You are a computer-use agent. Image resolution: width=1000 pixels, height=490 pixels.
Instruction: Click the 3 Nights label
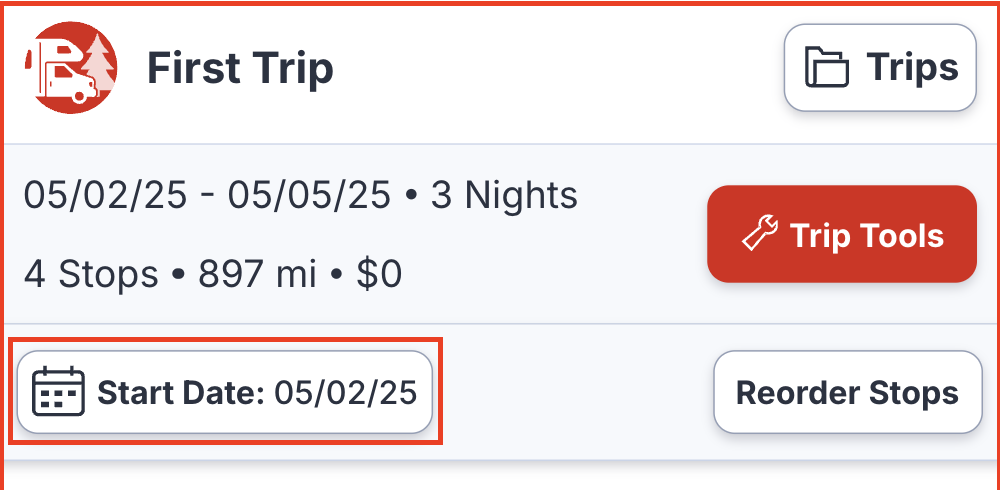504,195
